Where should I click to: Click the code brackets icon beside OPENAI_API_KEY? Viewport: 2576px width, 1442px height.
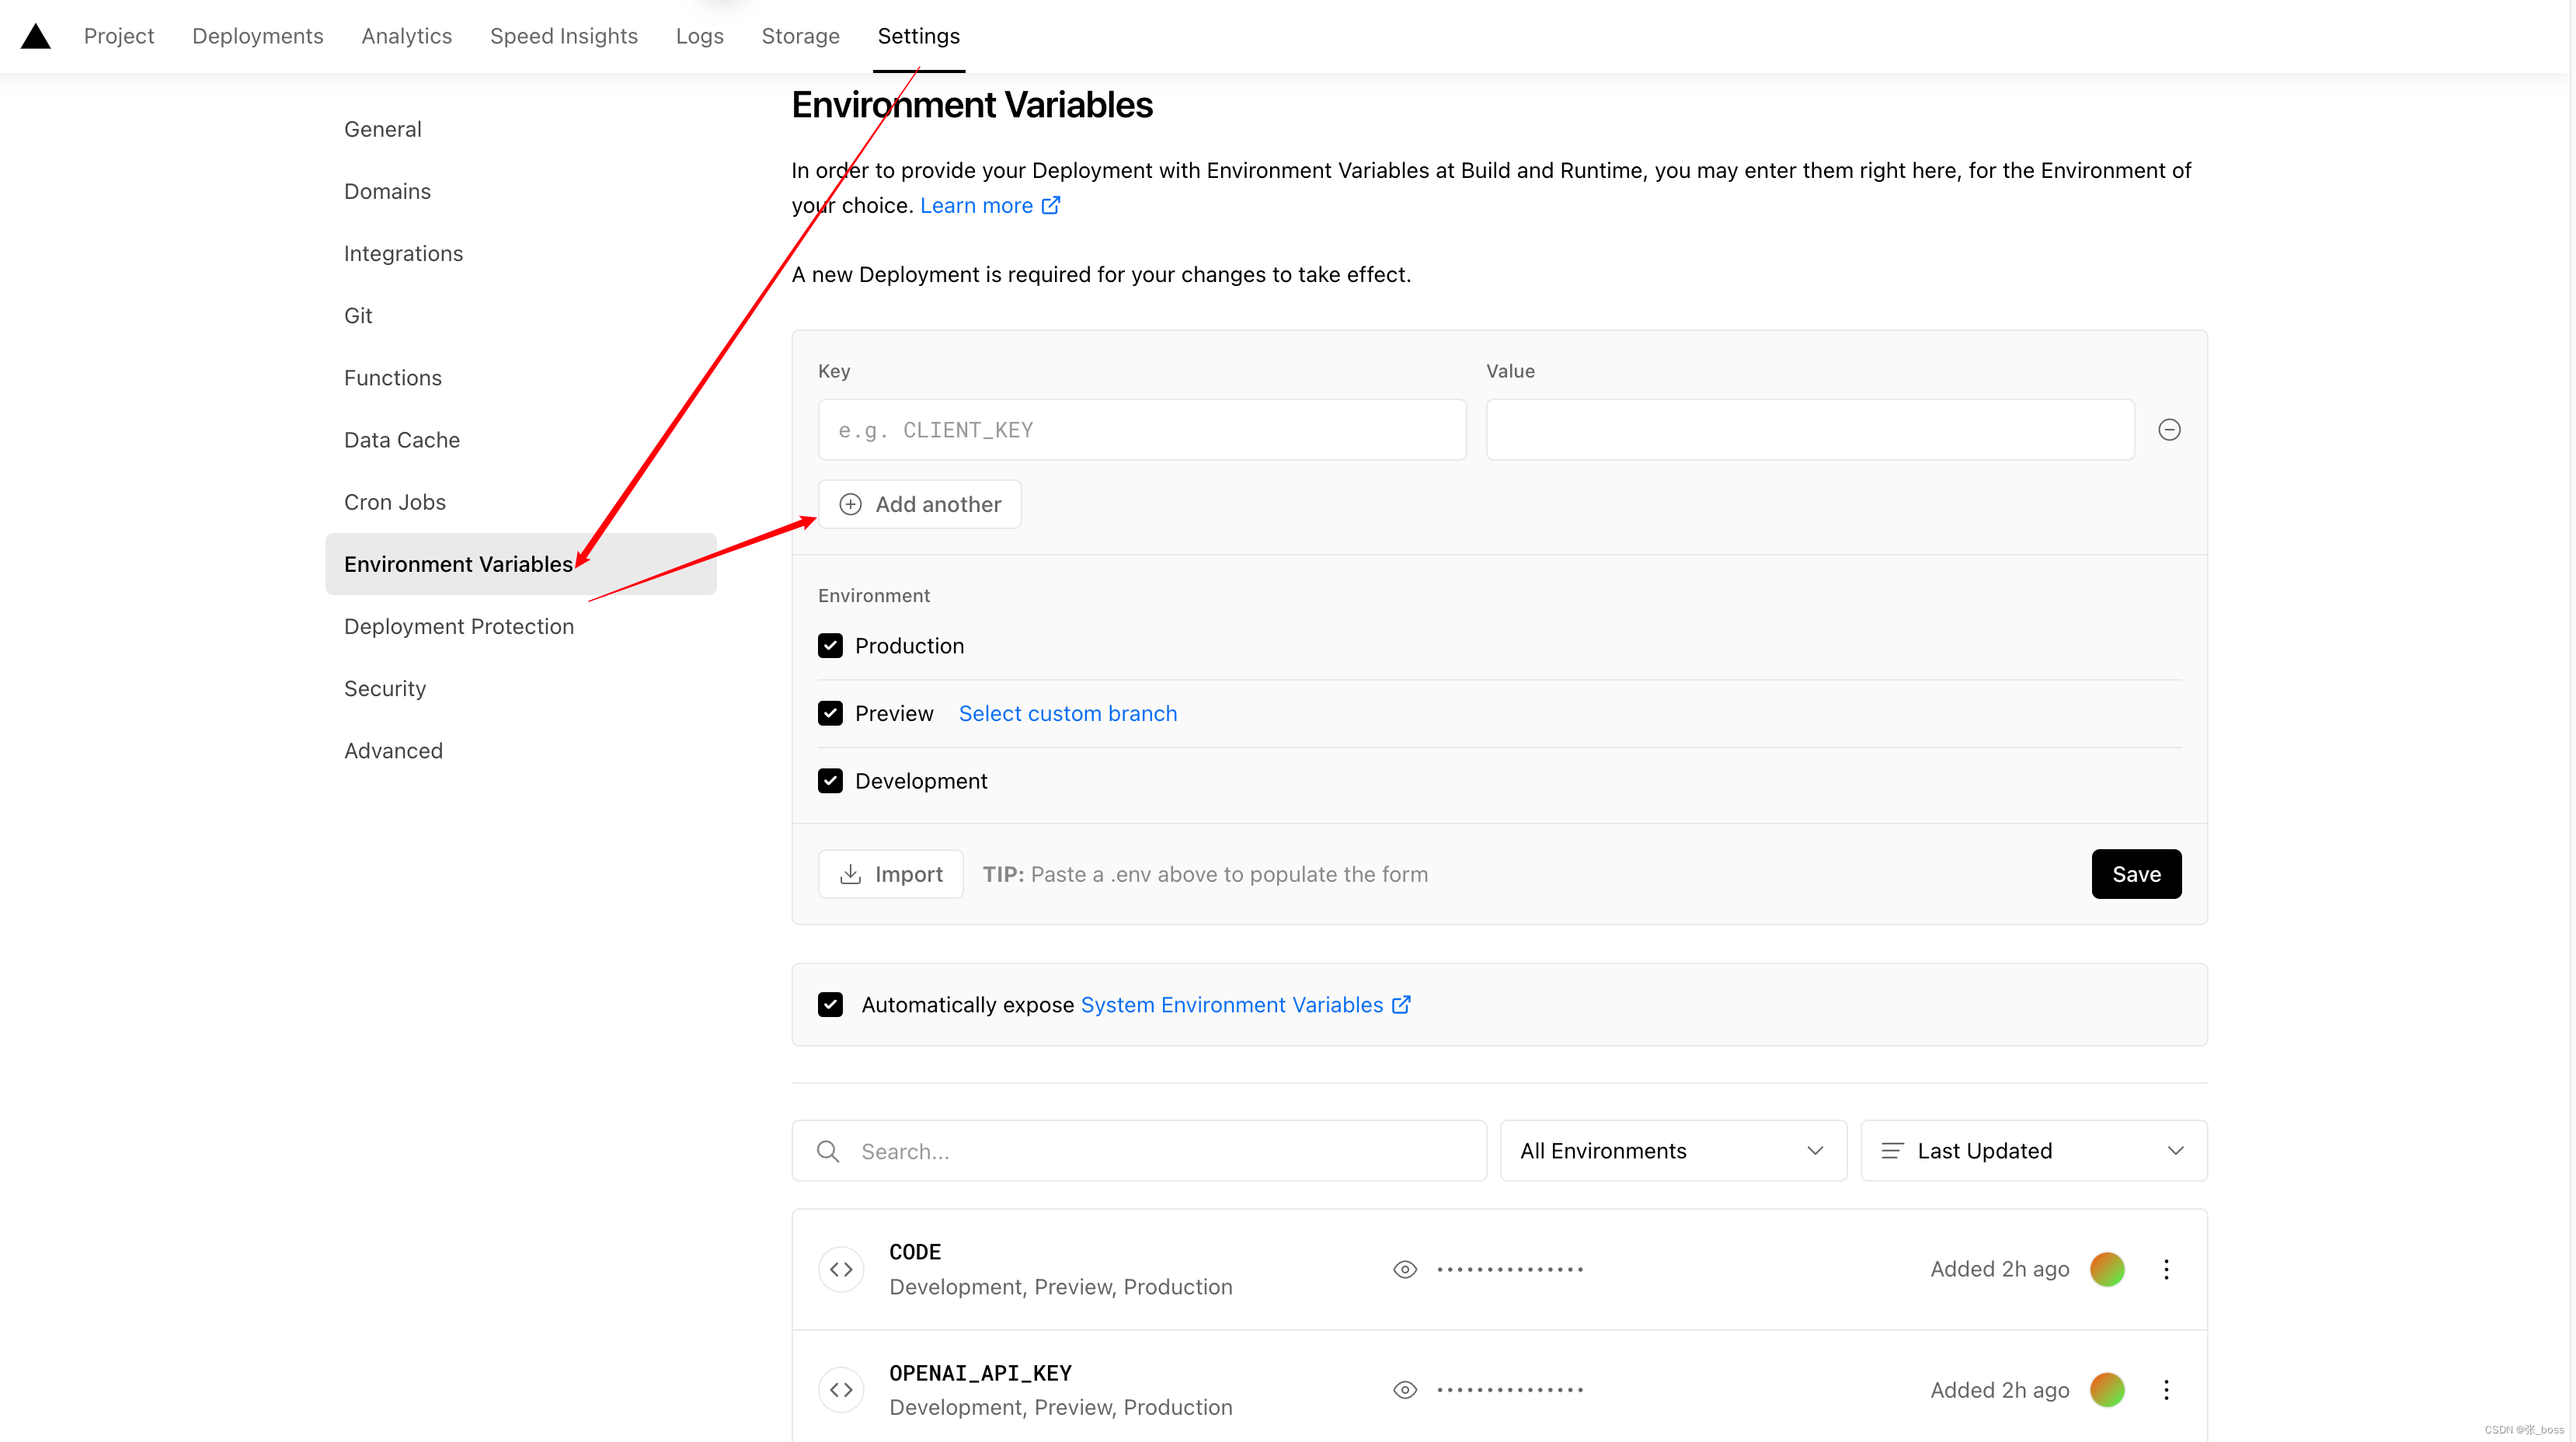pyautogui.click(x=841, y=1390)
